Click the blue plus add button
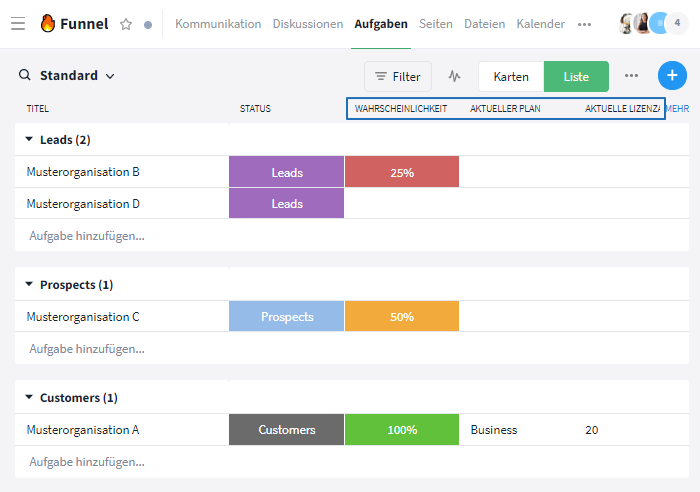Image resolution: width=700 pixels, height=492 pixels. (672, 75)
